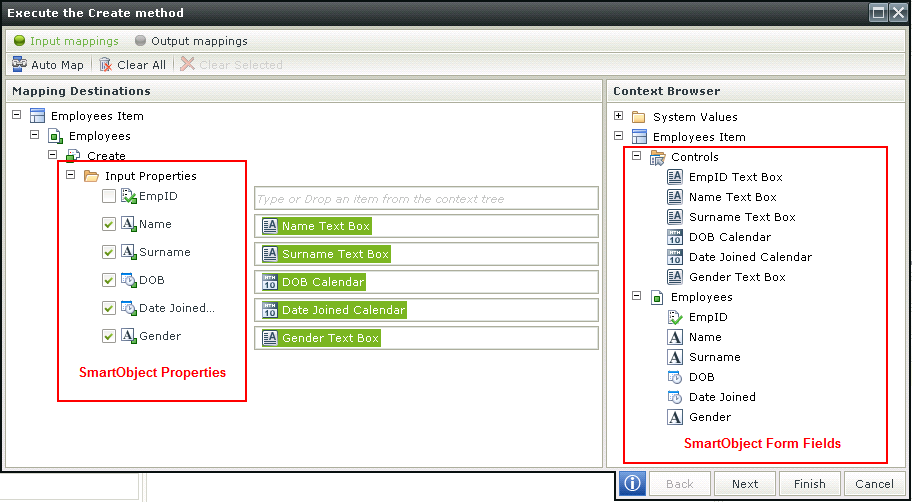This screenshot has width=912, height=502.
Task: Select the mapped DOB Calendar token
Action: point(314,282)
